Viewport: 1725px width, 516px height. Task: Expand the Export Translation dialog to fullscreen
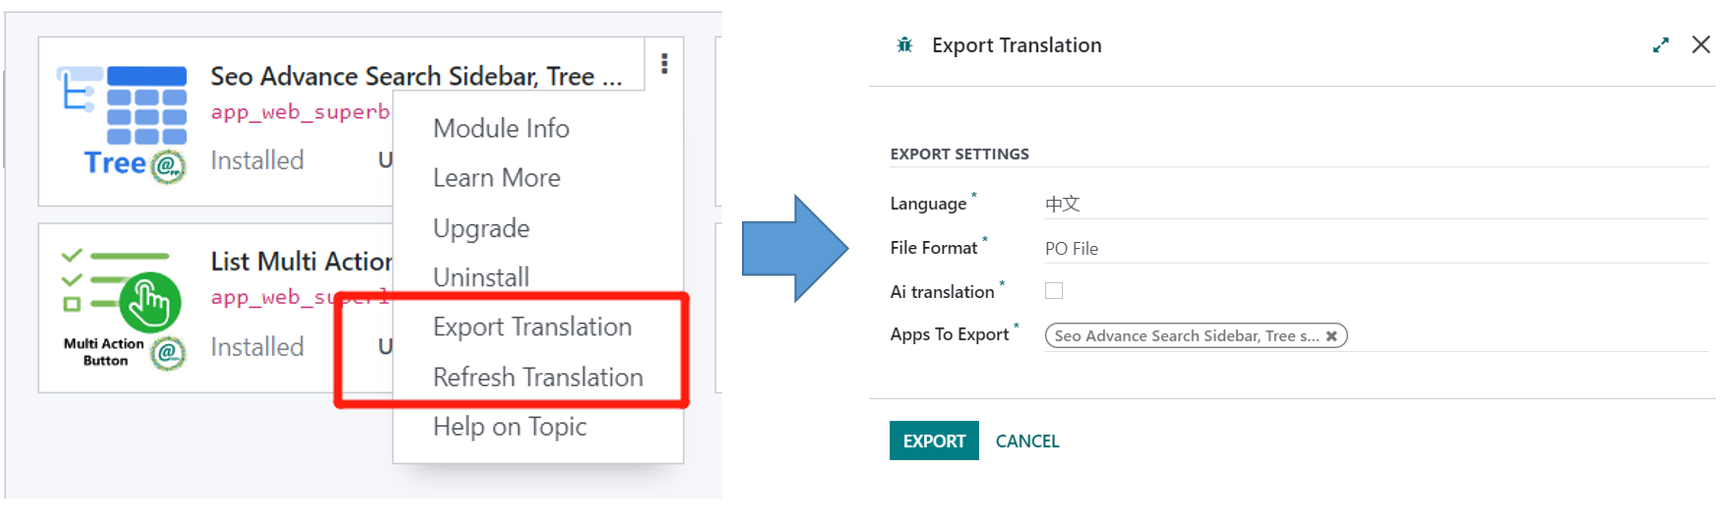pos(1660,45)
